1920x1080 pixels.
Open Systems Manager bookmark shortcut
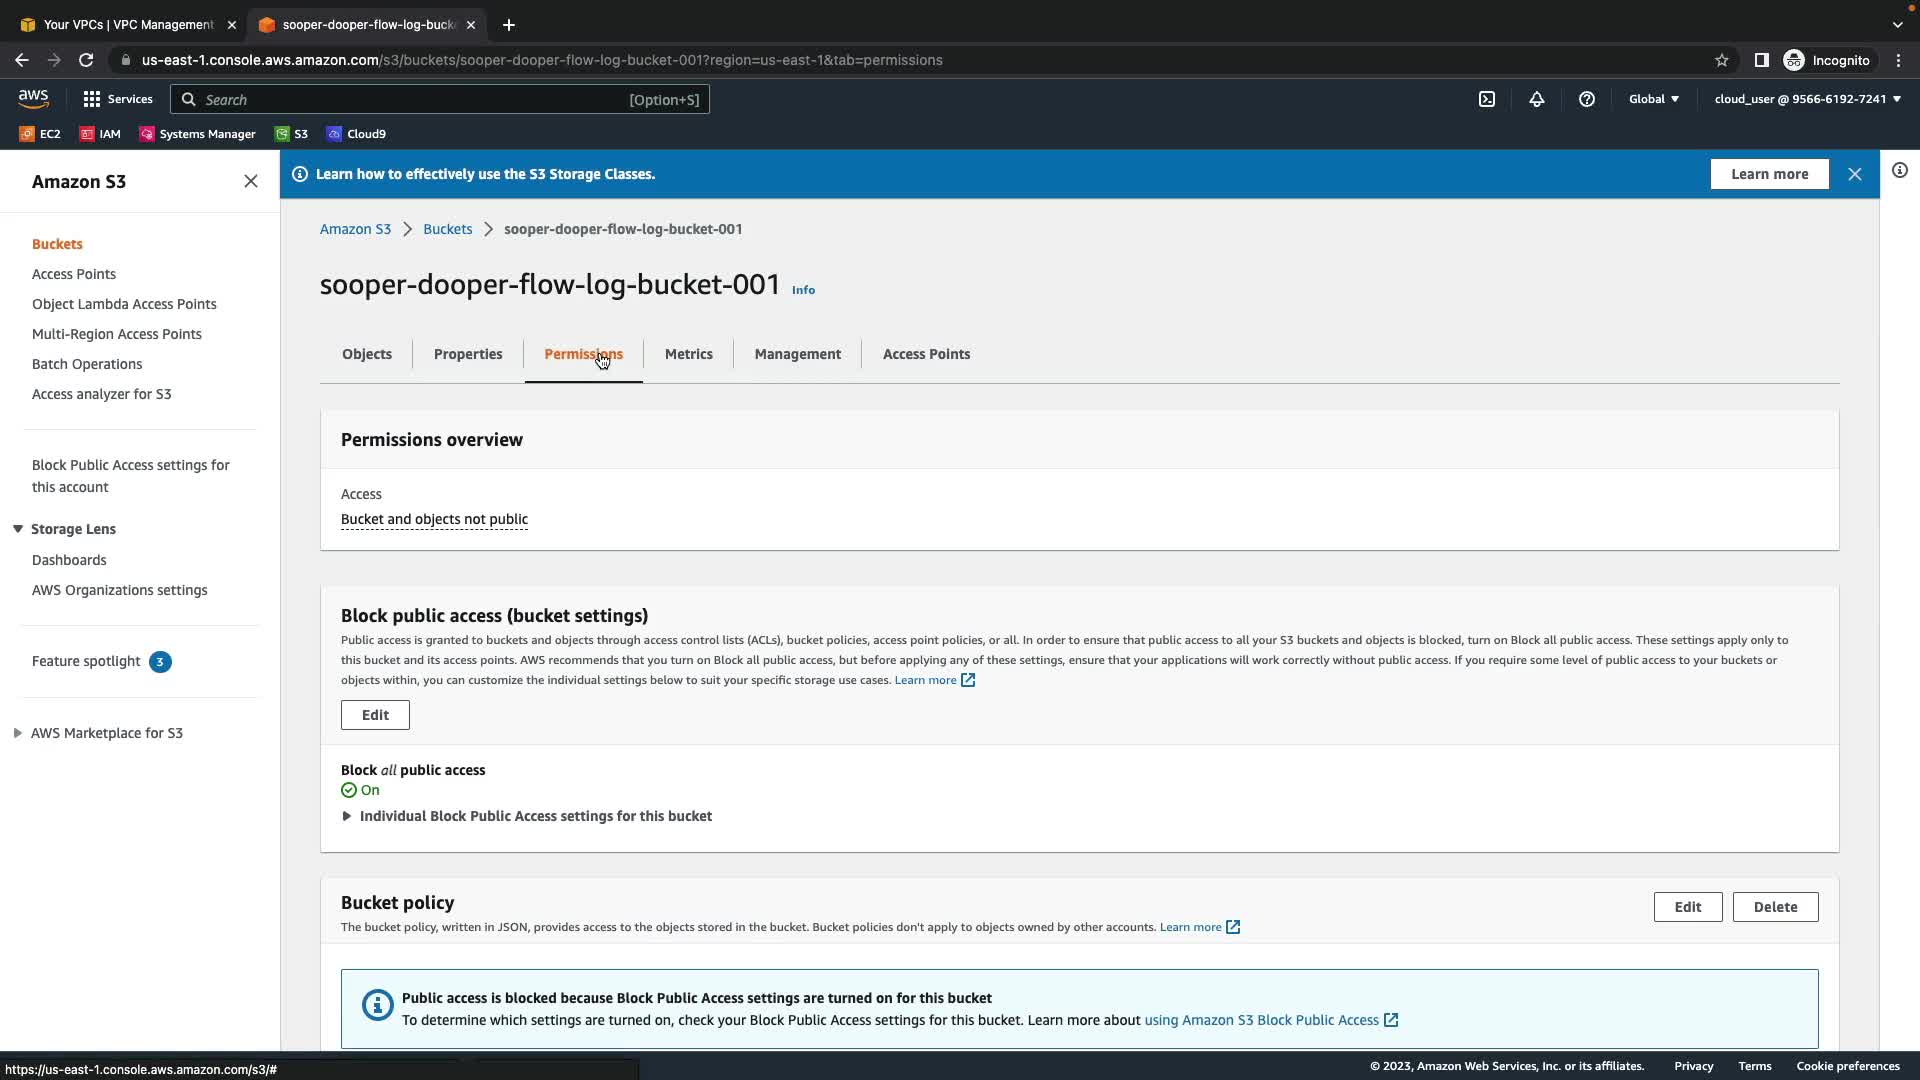(198, 134)
